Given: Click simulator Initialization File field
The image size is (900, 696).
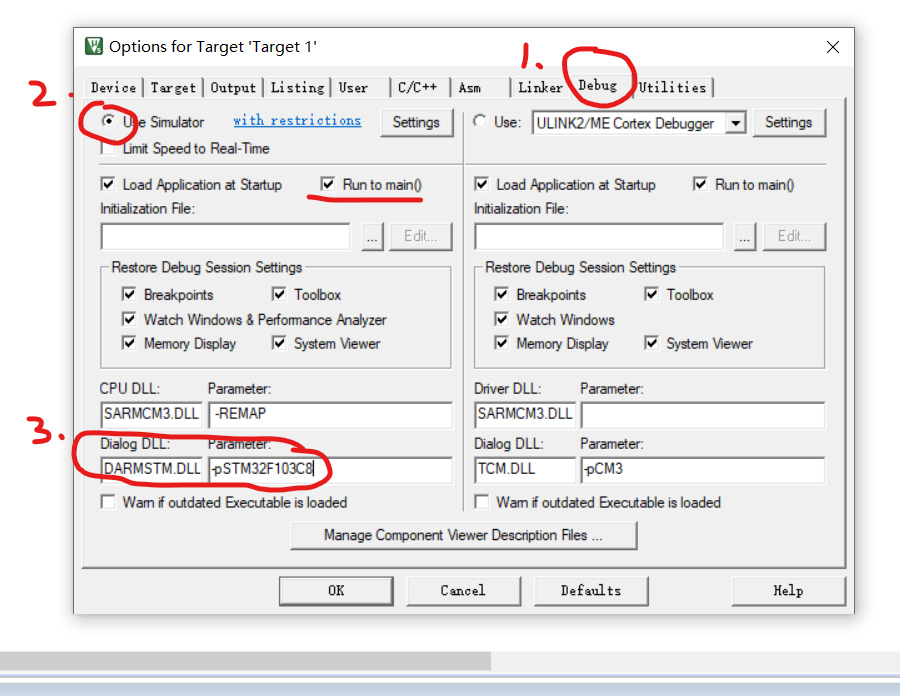Looking at the screenshot, I should (225, 236).
